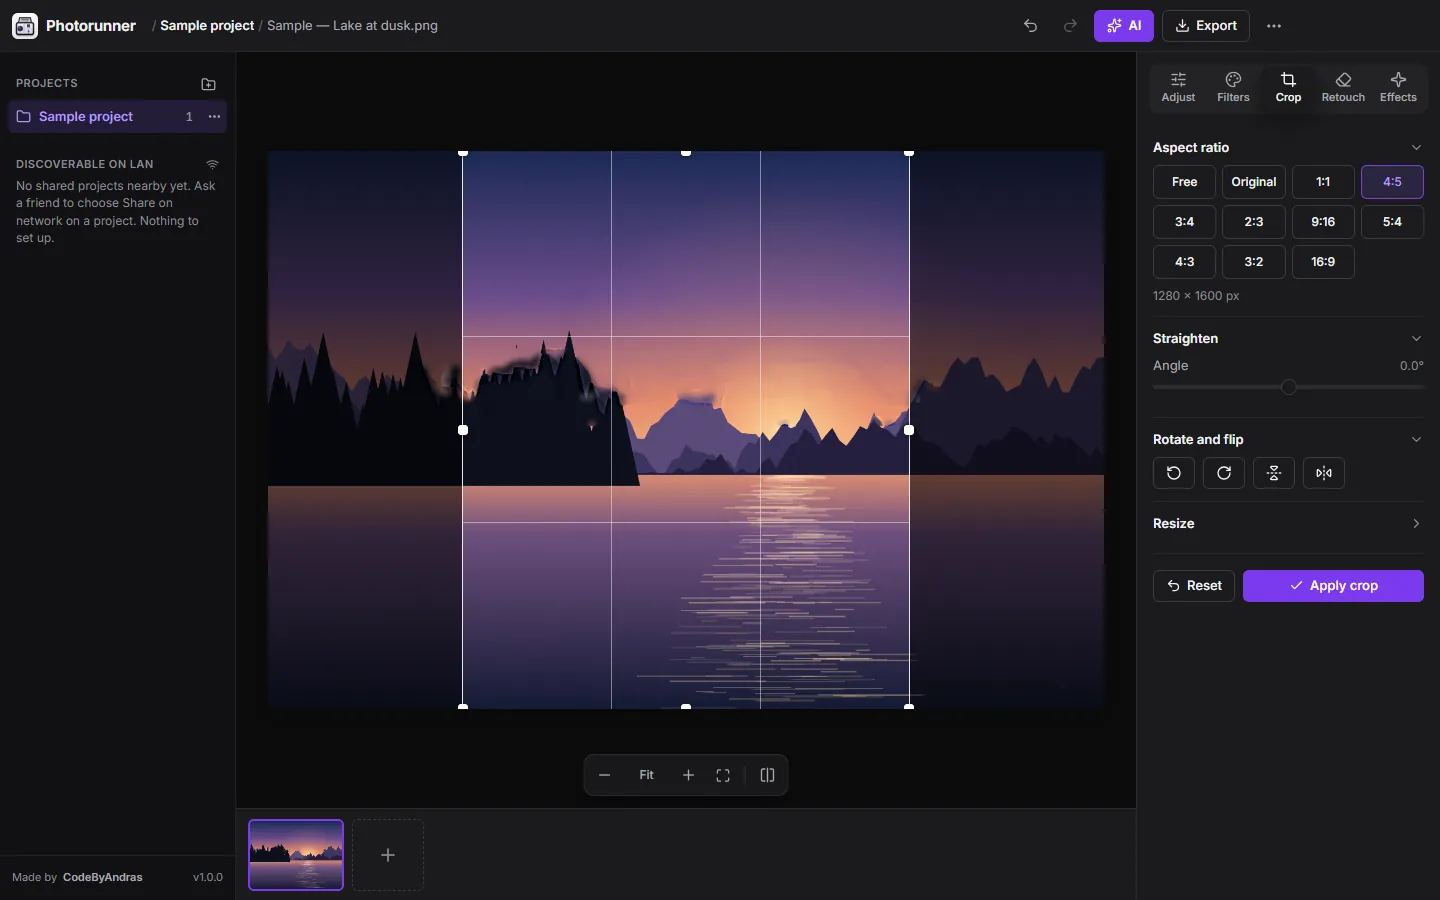The width and height of the screenshot is (1440, 900).
Task: Click the Lake at dusk.png file name
Action: [352, 26]
